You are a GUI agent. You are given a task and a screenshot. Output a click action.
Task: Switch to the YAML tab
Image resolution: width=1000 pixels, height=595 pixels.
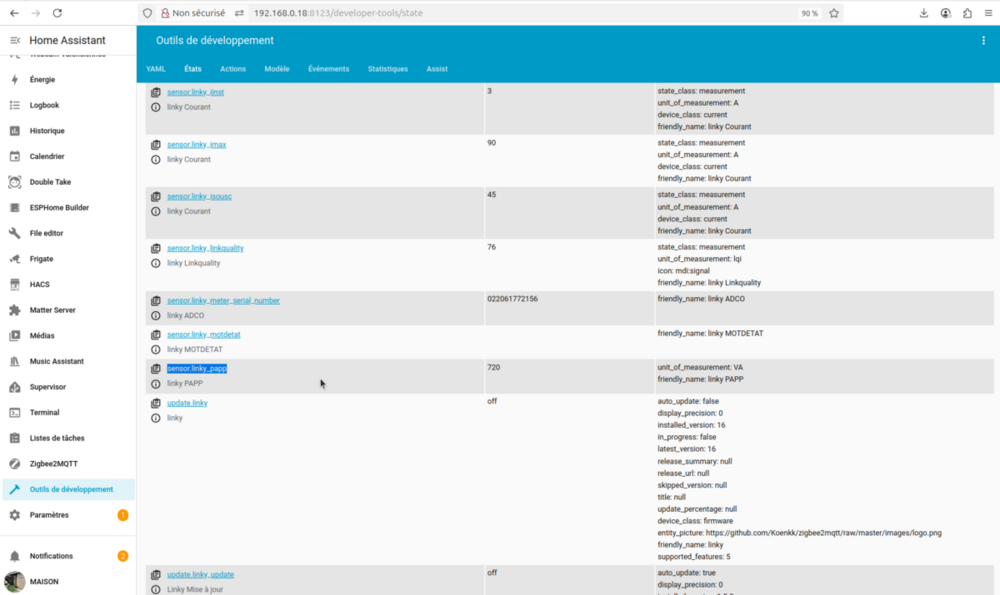[156, 69]
